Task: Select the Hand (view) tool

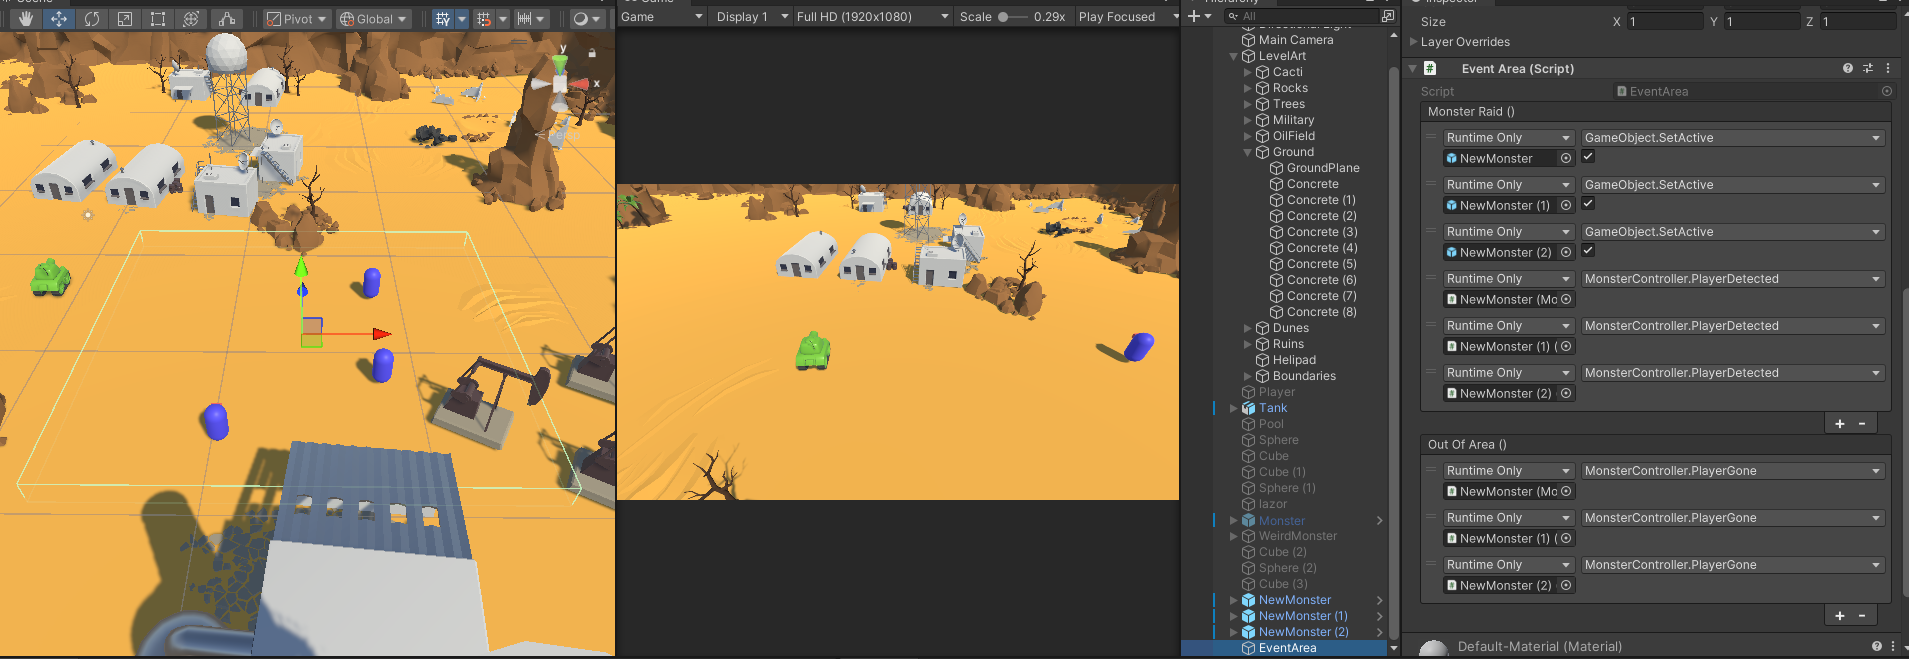Action: pos(26,18)
